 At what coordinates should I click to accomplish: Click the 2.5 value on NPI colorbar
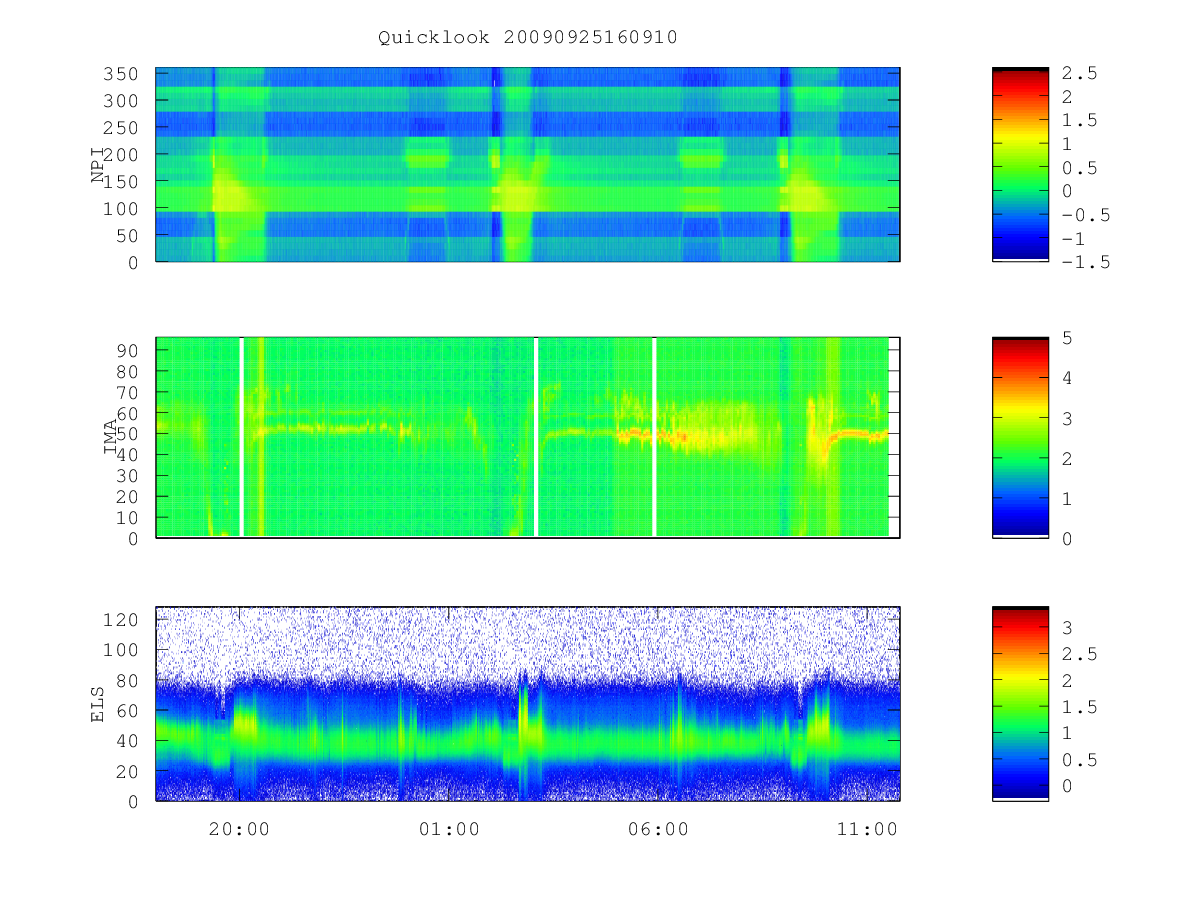click(1080, 74)
